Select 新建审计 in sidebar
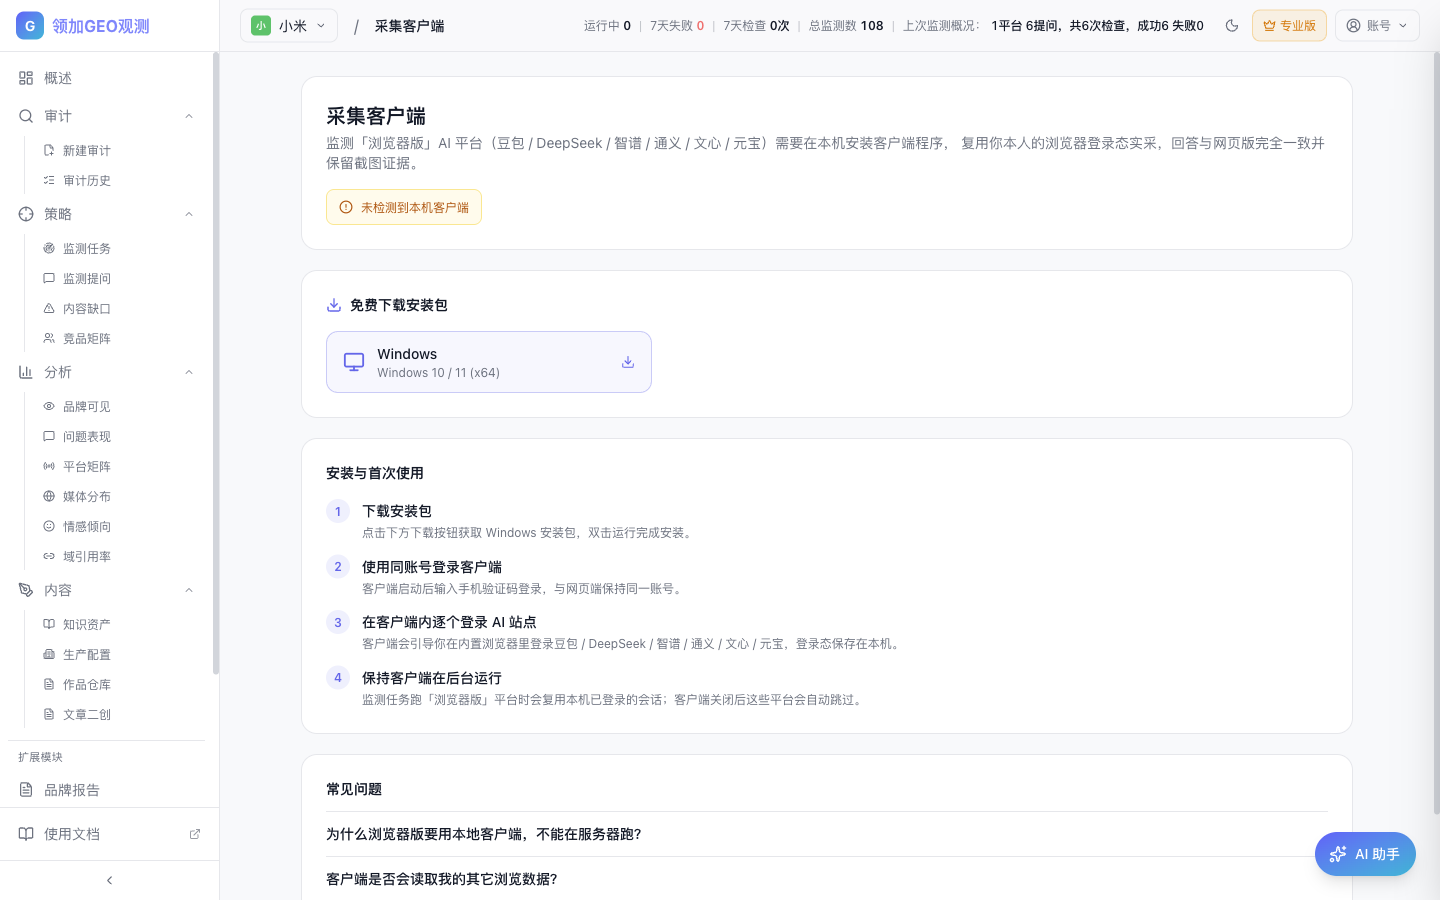 pos(117,150)
